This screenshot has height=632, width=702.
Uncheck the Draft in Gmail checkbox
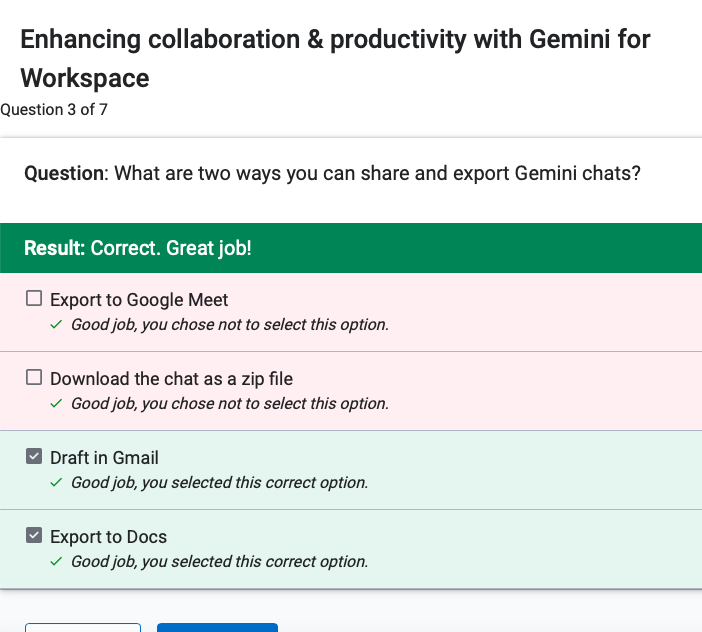click(34, 457)
